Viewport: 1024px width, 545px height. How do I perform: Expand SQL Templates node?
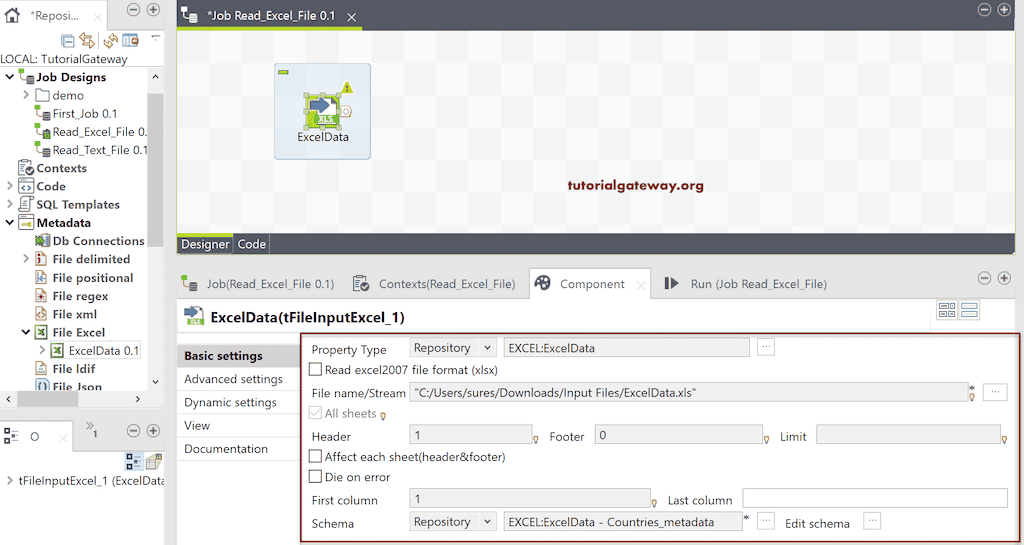click(10, 204)
